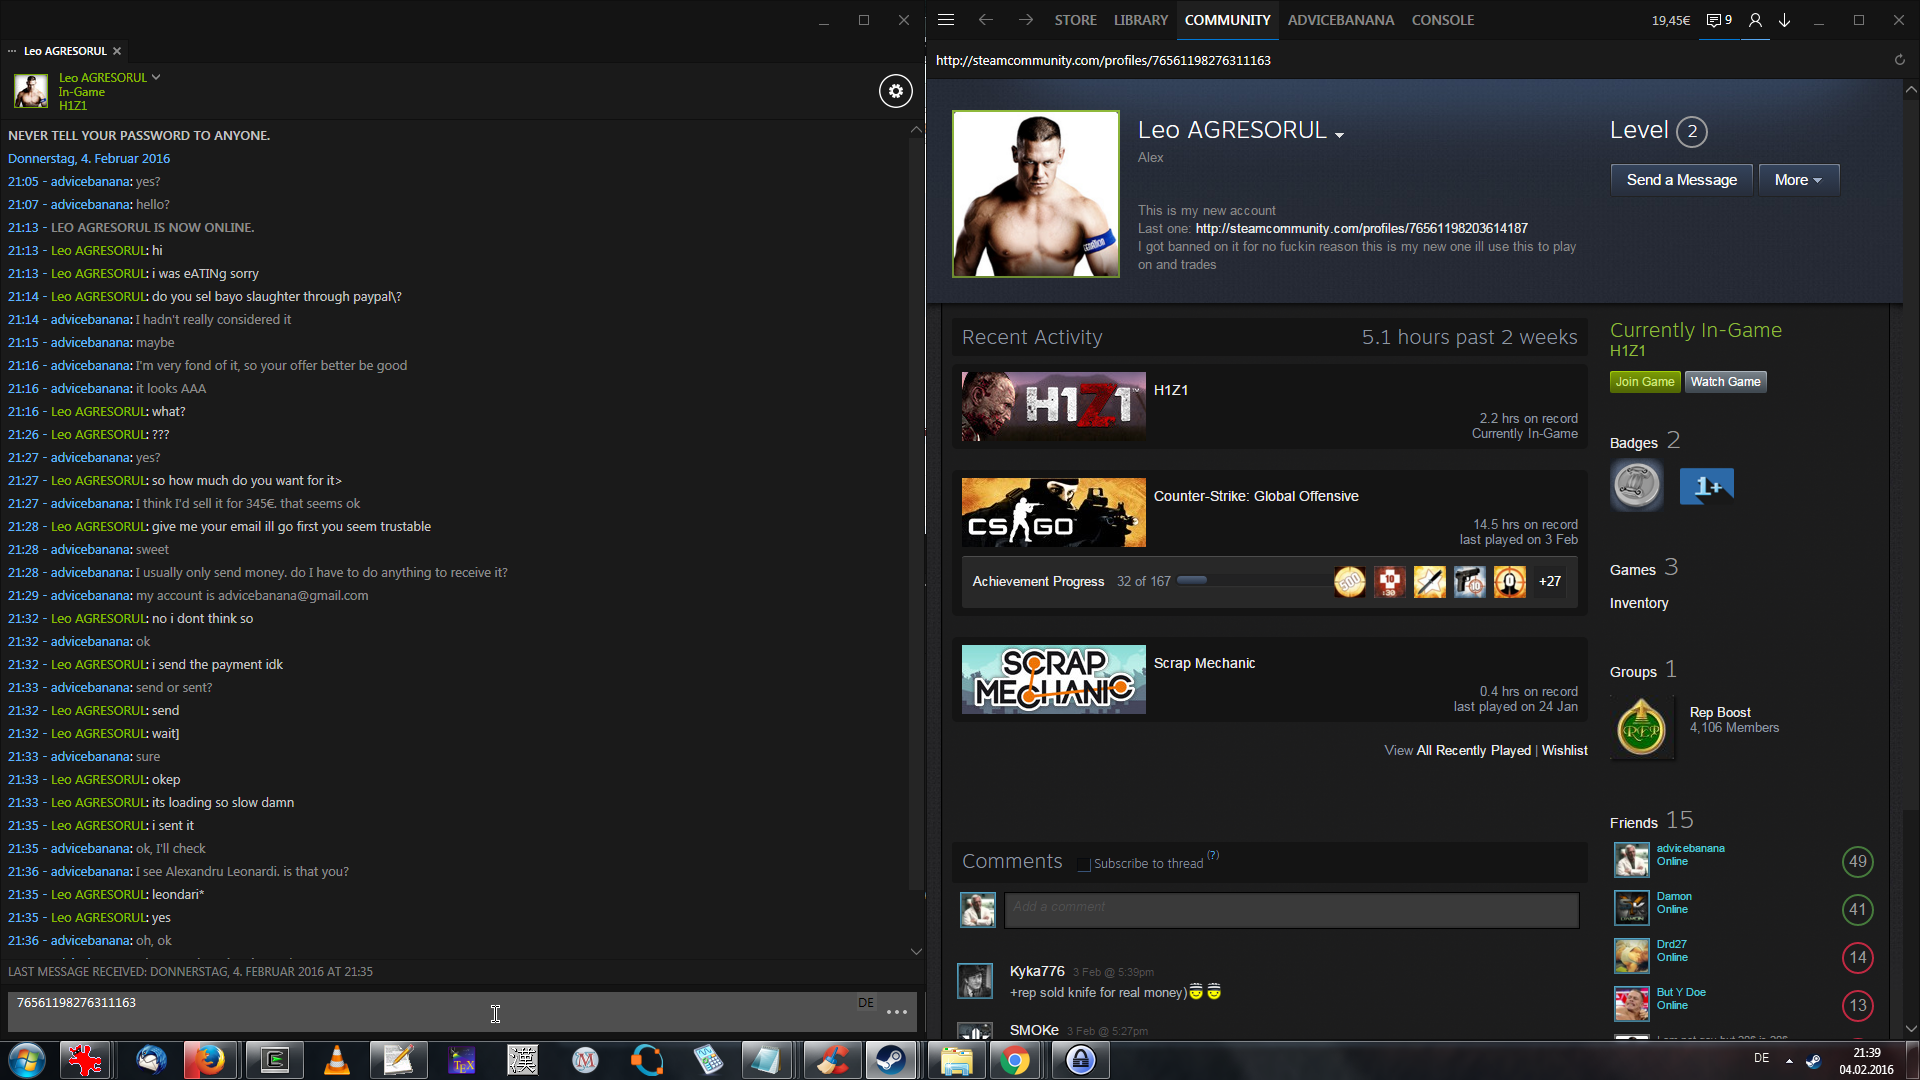1920x1080 pixels.
Task: Open the STORE tab
Action: click(1075, 20)
